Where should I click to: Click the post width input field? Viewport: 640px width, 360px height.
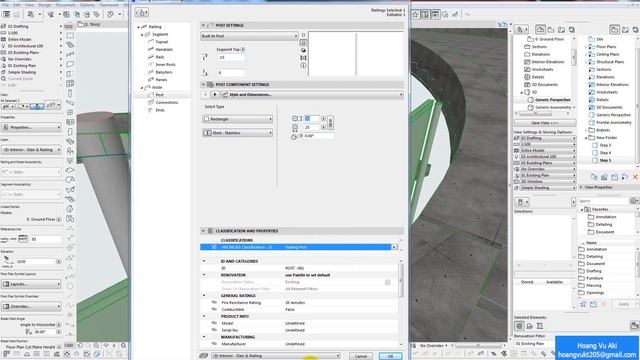pos(312,118)
